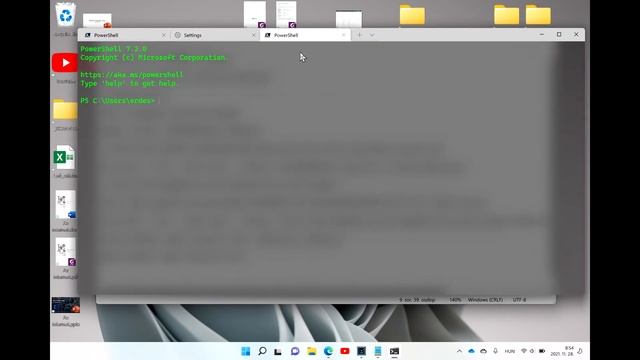640x360 pixels.
Task: Open Wi-Fi network tray icon
Action: coord(524,351)
